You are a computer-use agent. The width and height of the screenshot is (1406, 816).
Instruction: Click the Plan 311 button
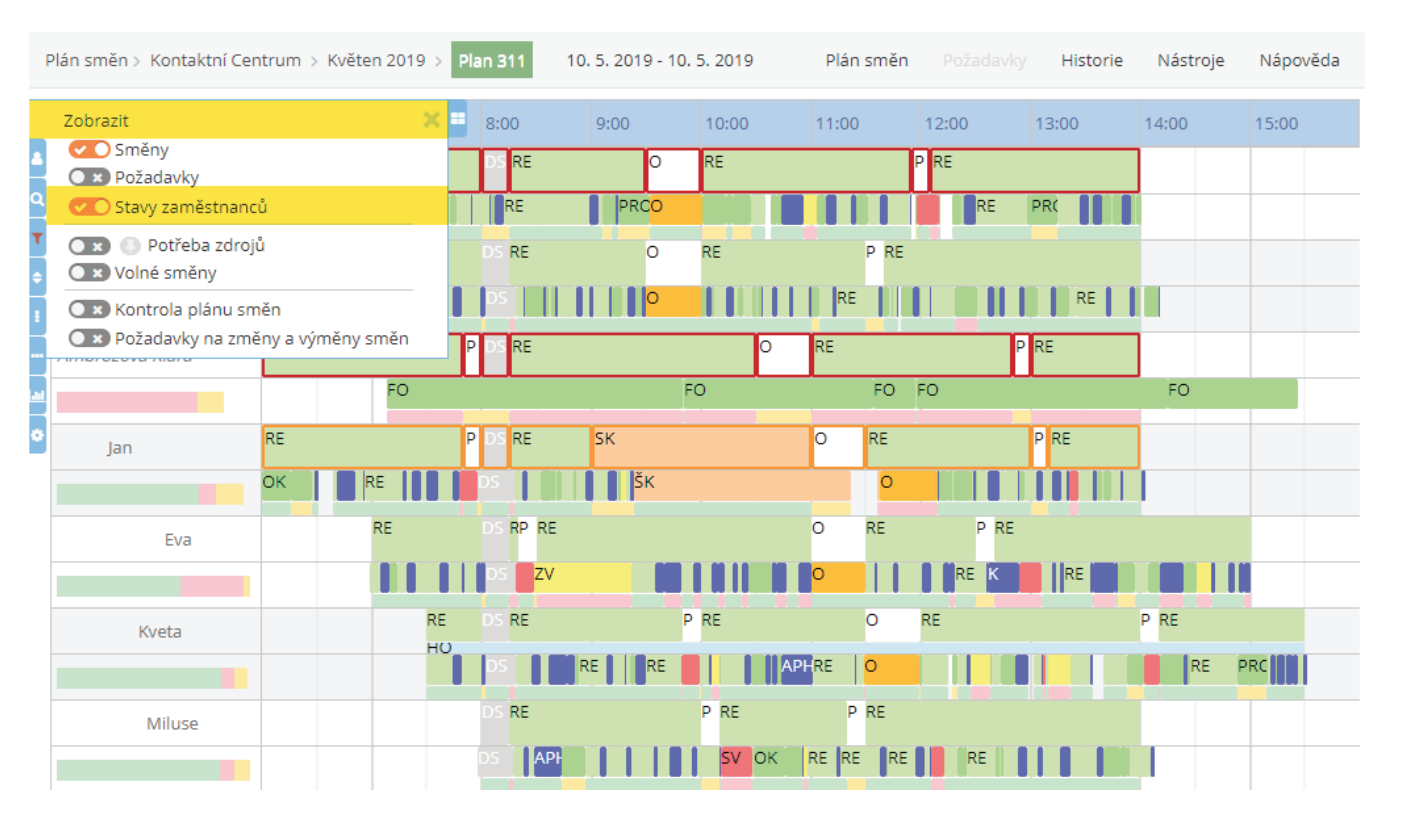(491, 60)
